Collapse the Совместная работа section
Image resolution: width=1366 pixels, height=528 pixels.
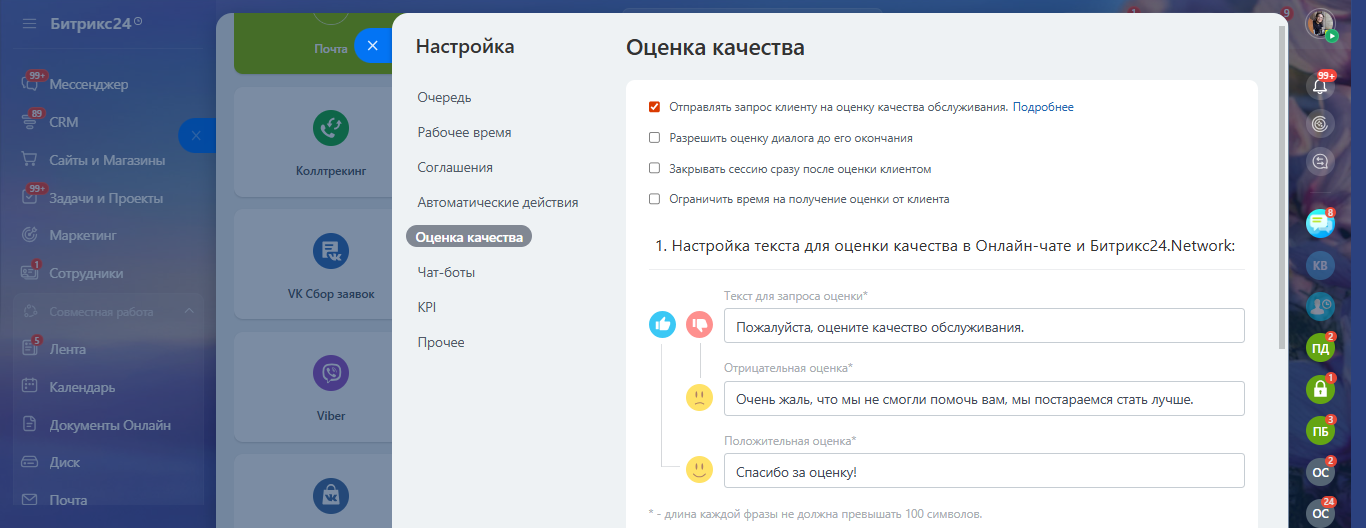(x=189, y=312)
